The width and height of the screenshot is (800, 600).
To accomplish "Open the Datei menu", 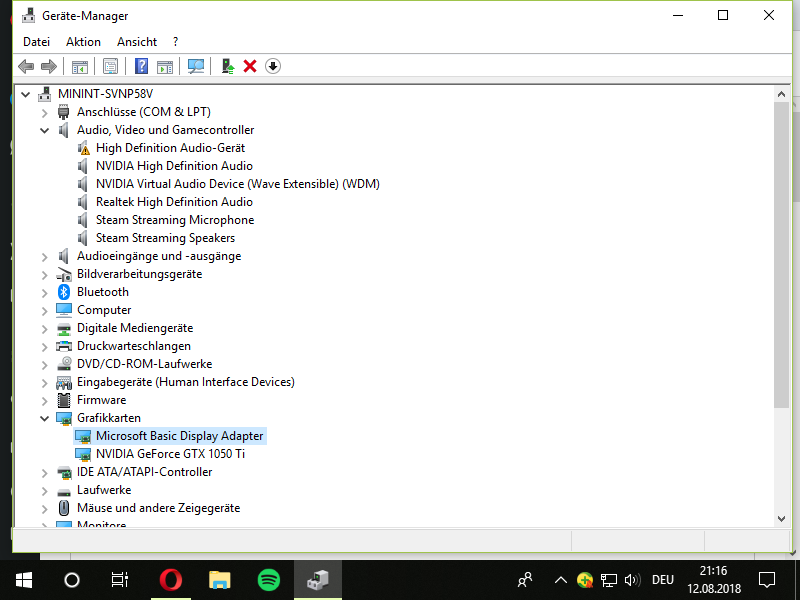I will [x=36, y=42].
